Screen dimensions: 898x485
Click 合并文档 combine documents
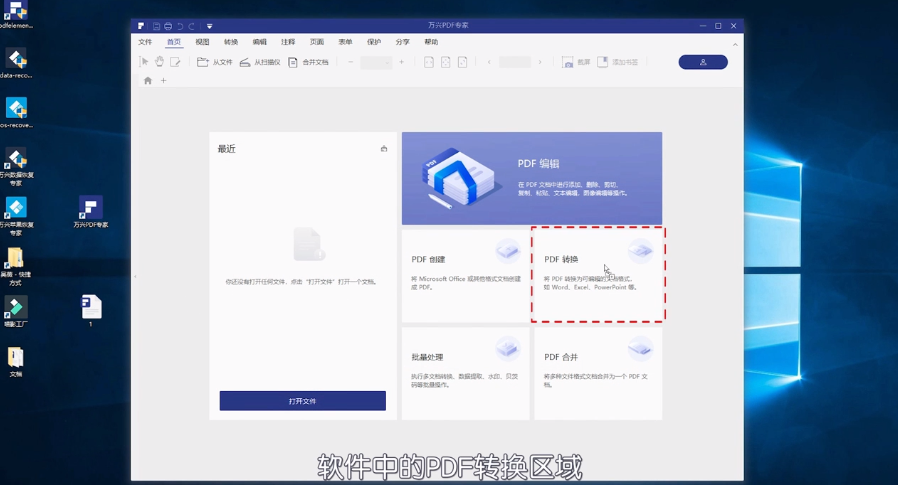[x=308, y=62]
